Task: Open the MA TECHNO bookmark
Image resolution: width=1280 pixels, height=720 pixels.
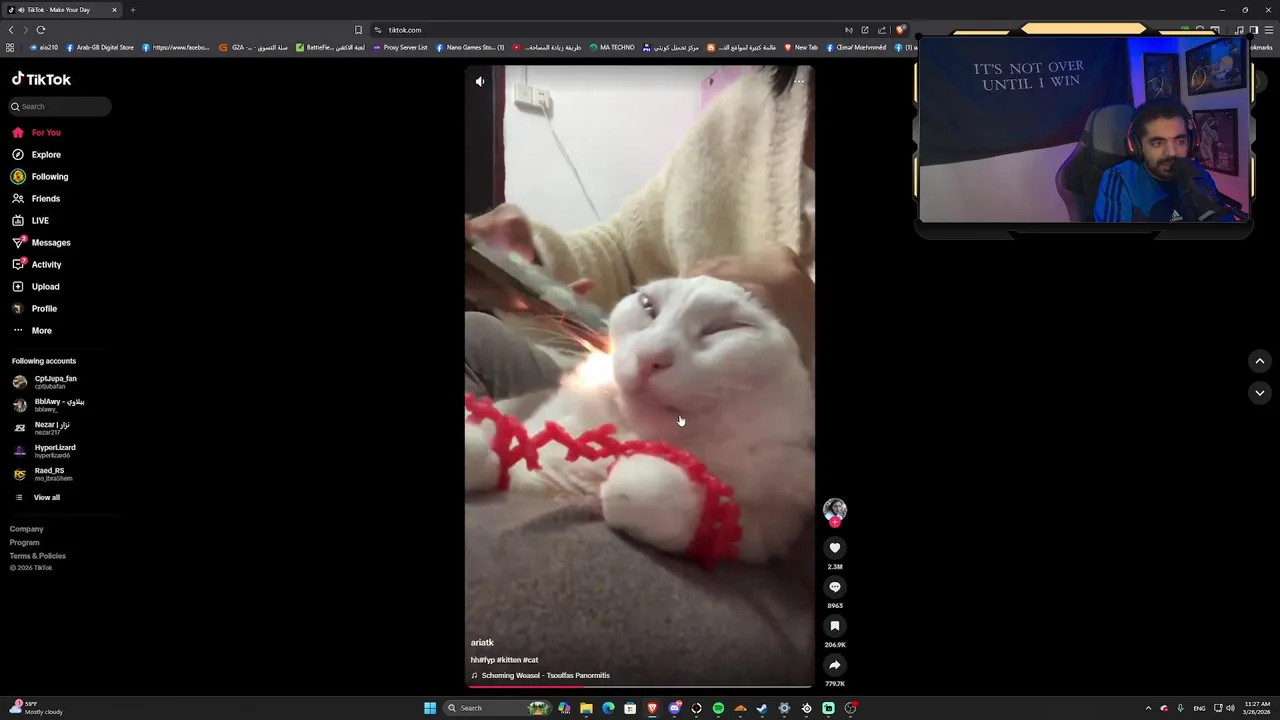Action: (612, 47)
